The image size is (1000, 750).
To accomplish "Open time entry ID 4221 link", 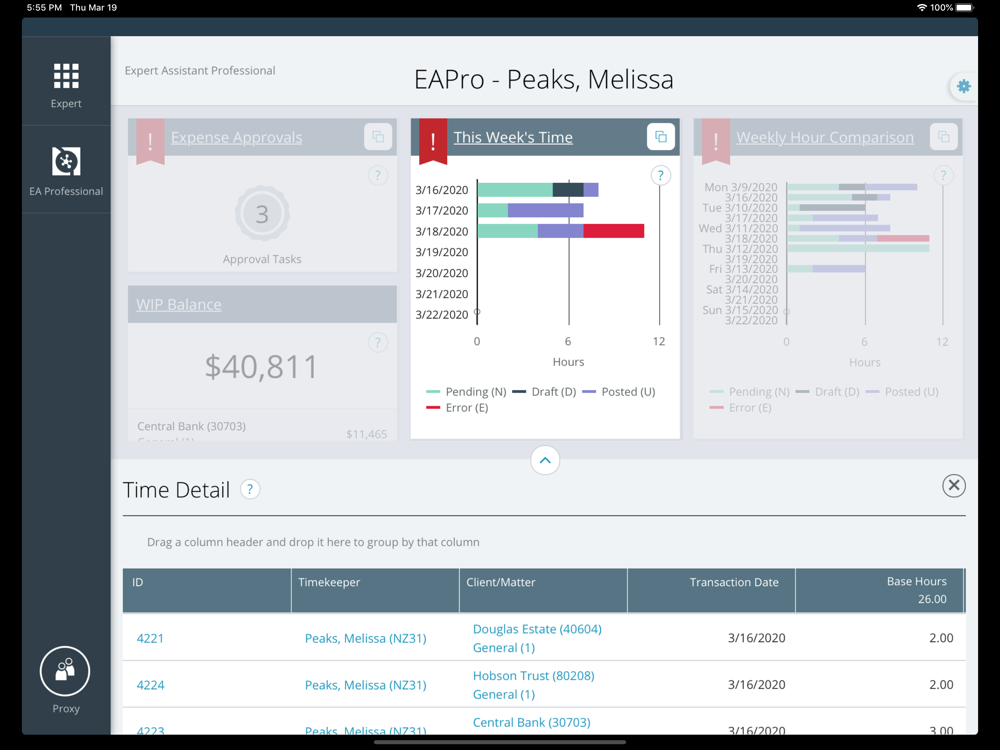I will [150, 638].
